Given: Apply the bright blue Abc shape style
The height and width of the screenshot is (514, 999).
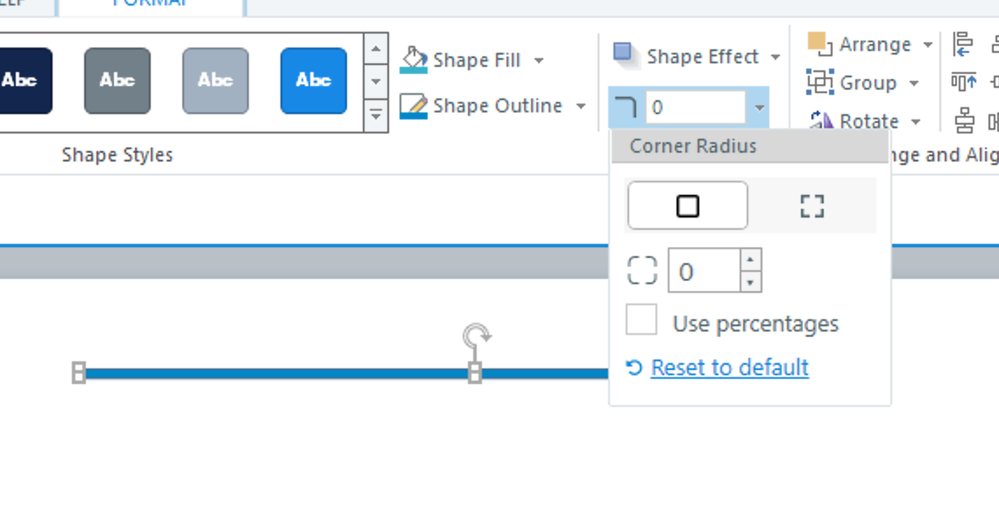Looking at the screenshot, I should pyautogui.click(x=313, y=80).
